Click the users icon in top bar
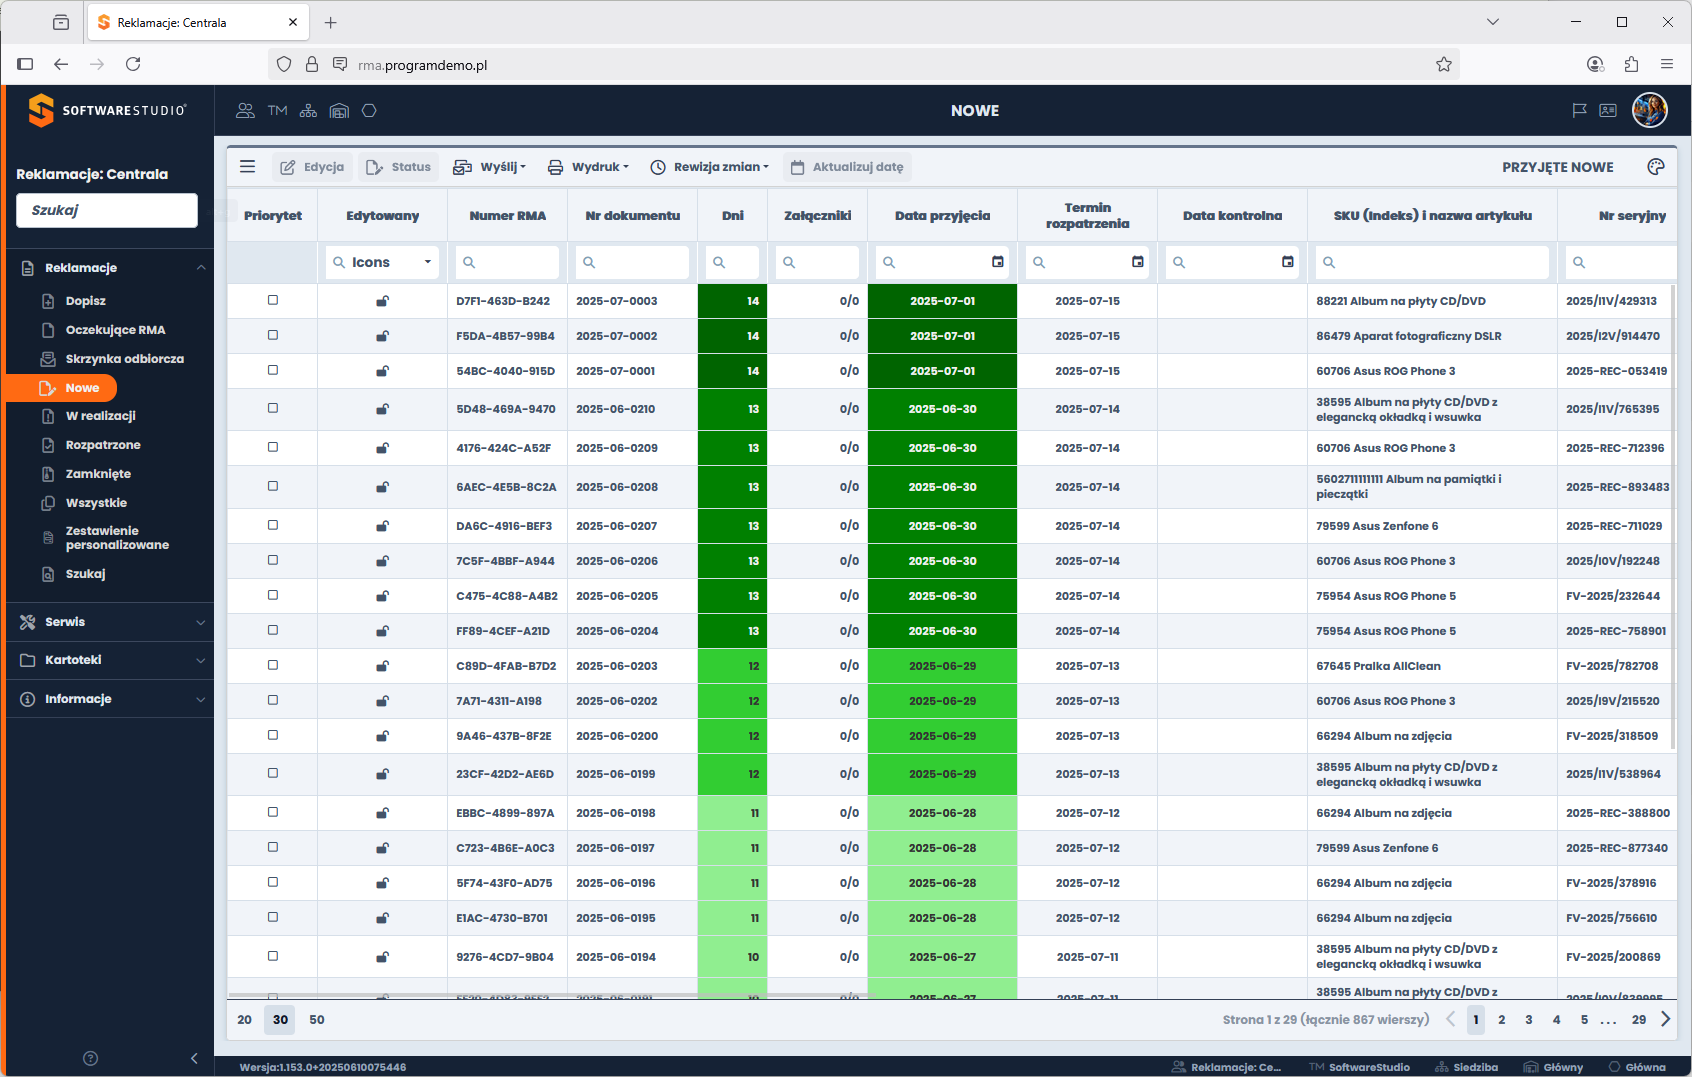1692x1077 pixels. pos(245,111)
